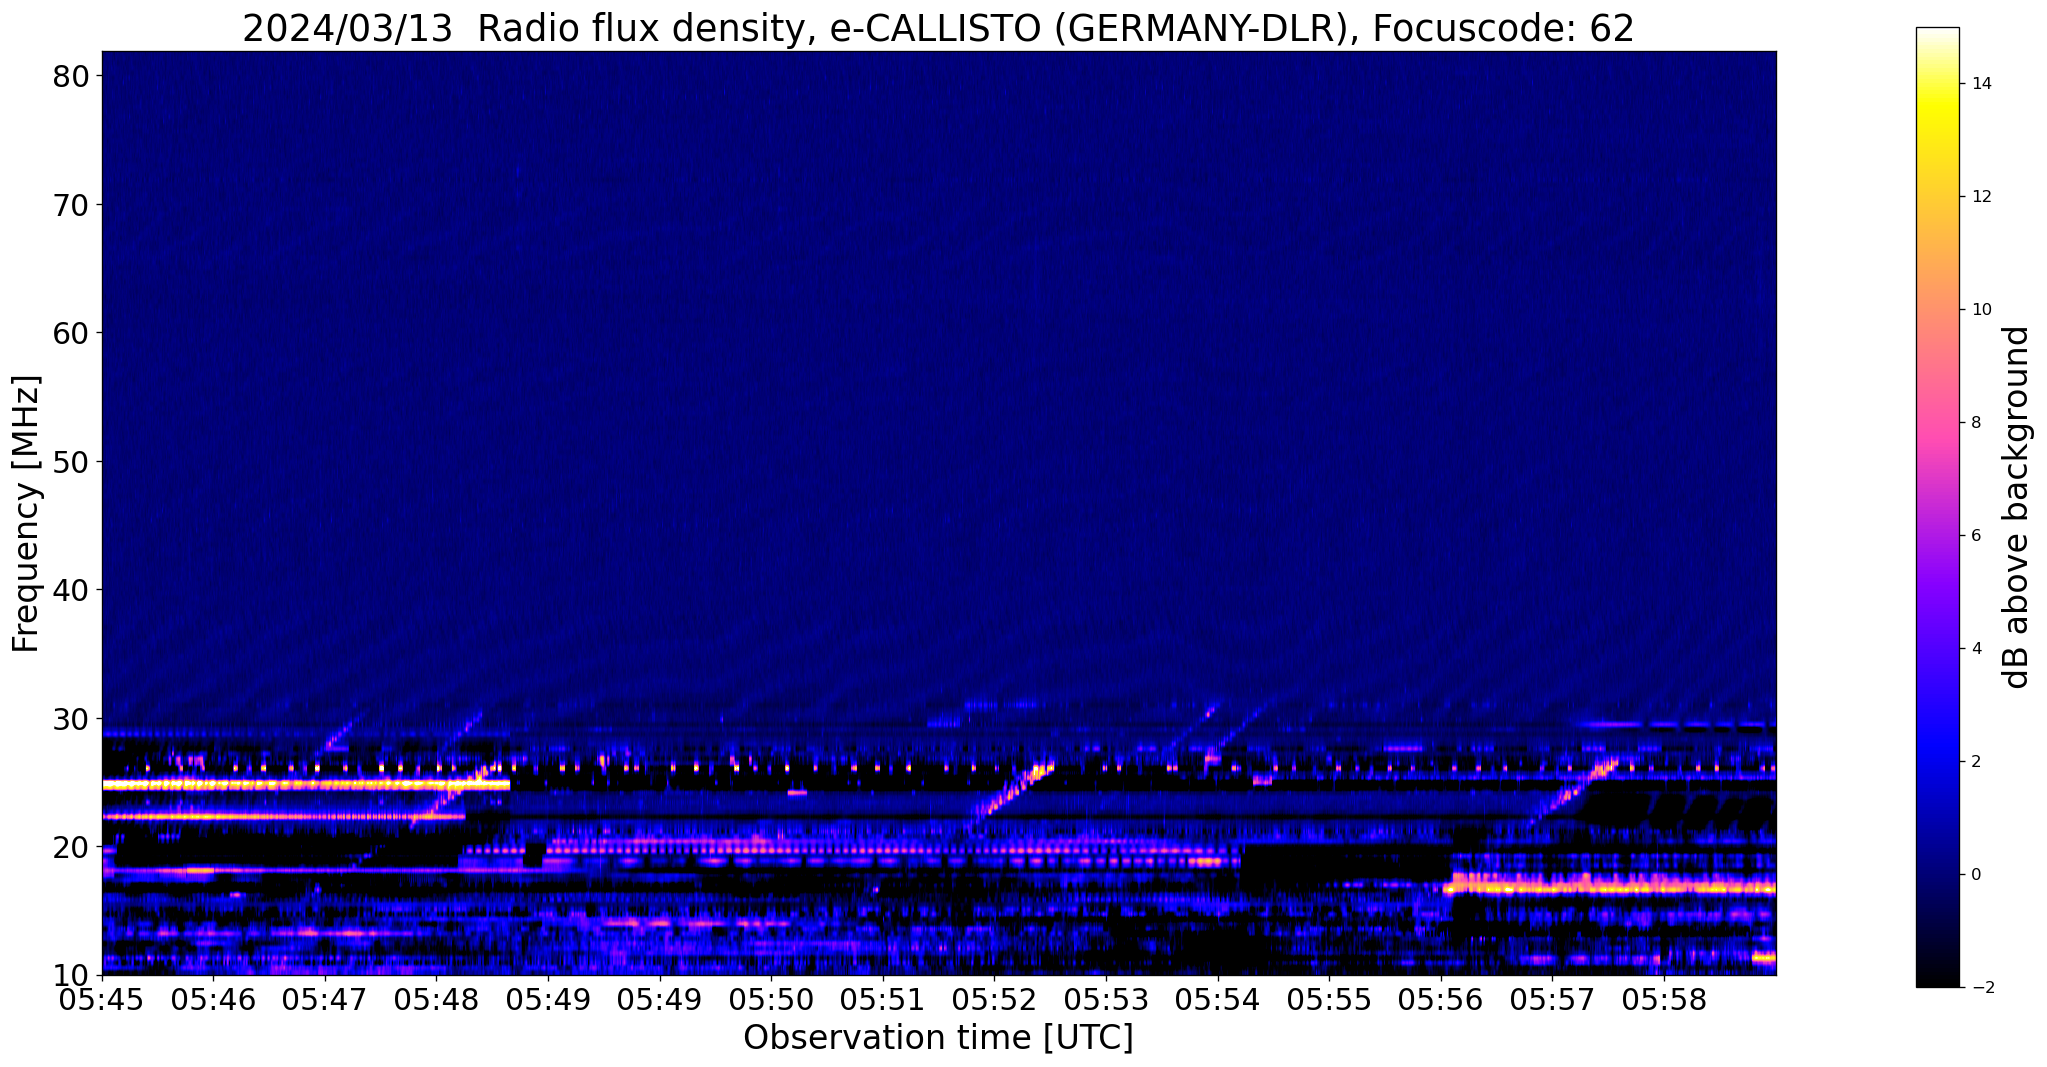
Task: Click the 05:57 time tick label
Action: [1552, 1001]
